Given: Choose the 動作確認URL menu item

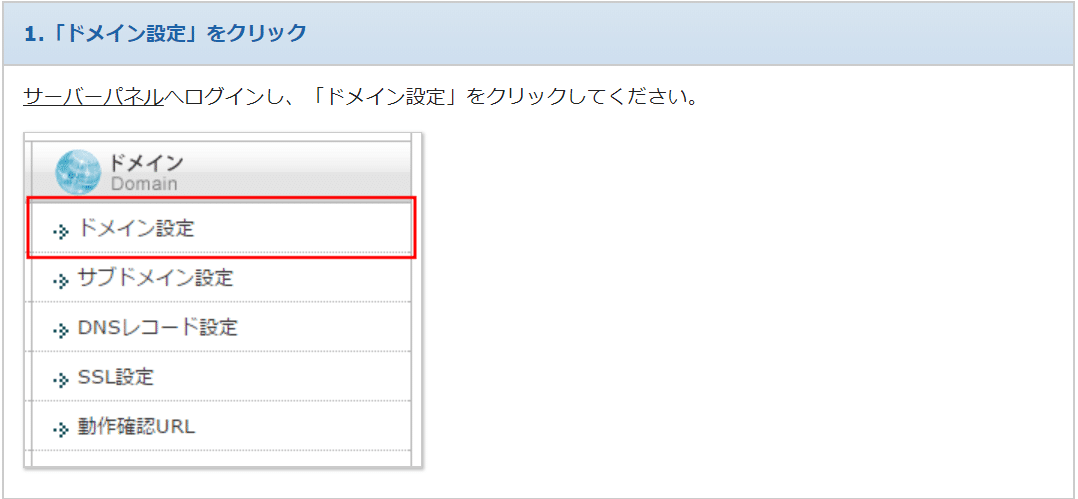Looking at the screenshot, I should [x=136, y=427].
